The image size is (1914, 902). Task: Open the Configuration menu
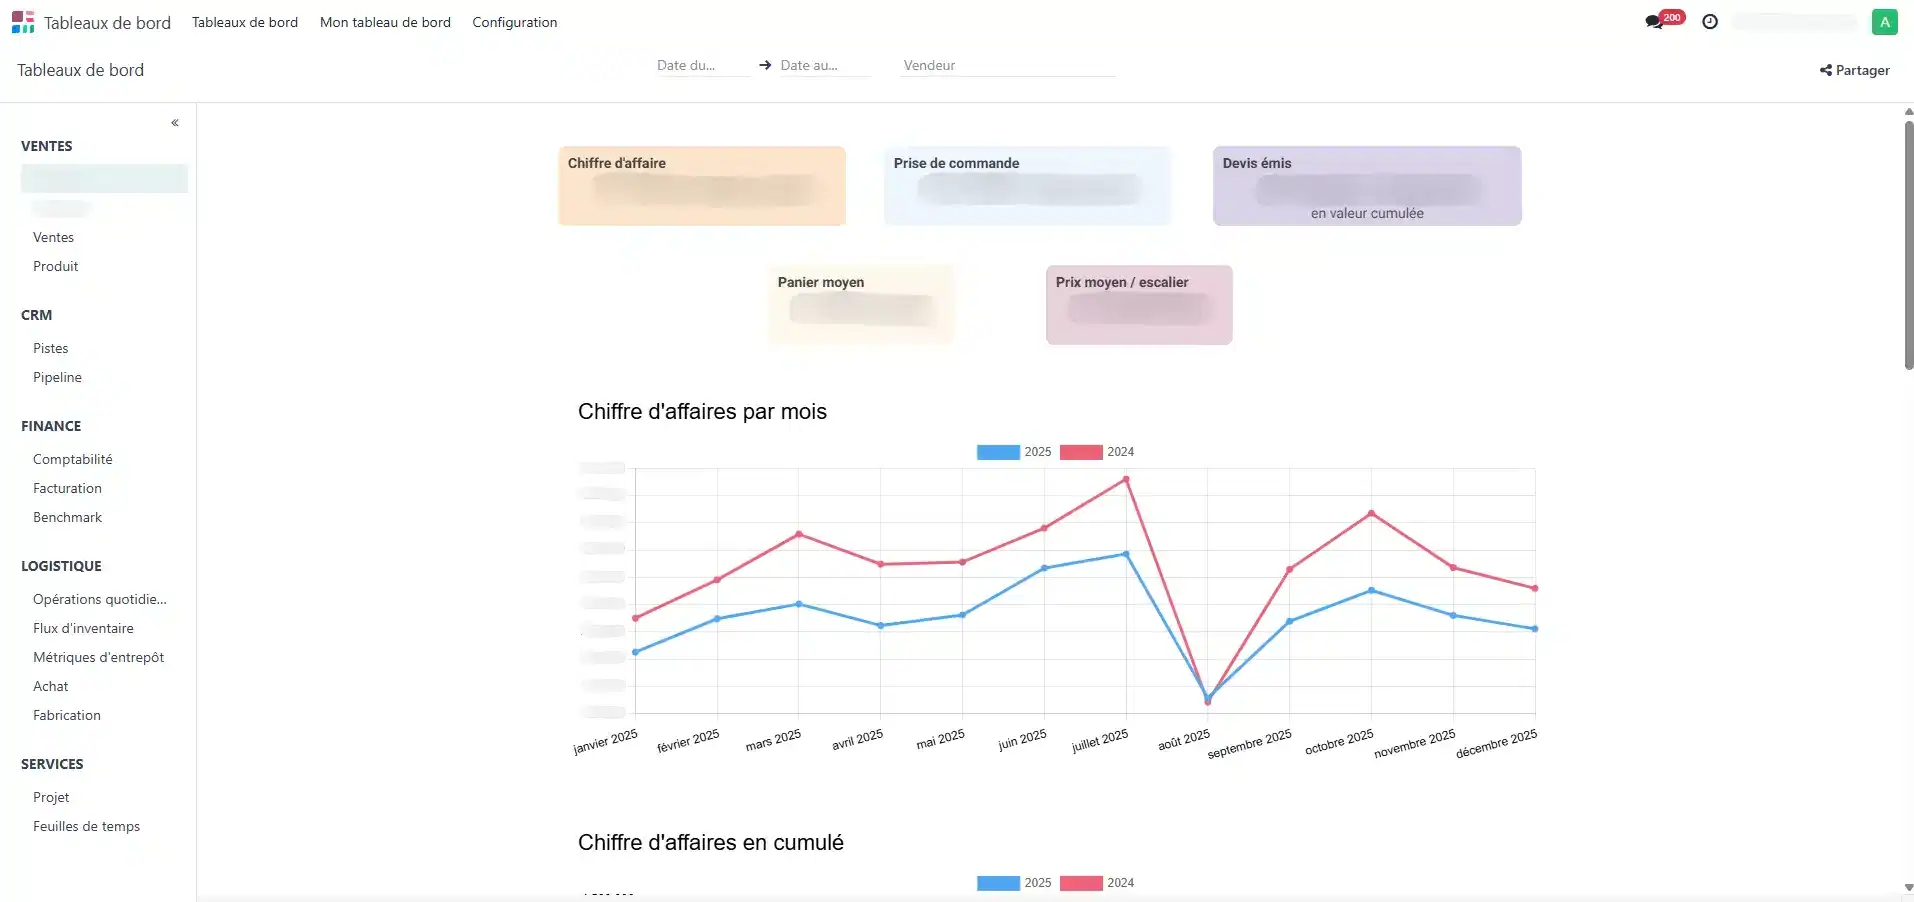[x=514, y=22]
